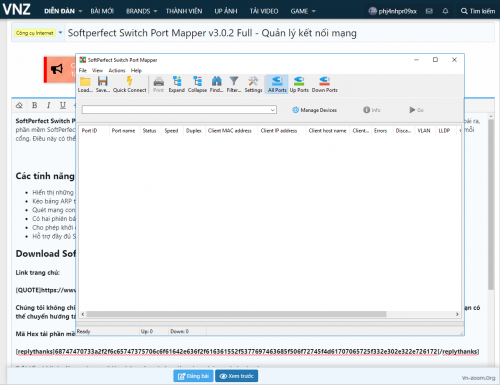Expand the GAME dropdown menu
500x385 pixels.
(x=303, y=11)
